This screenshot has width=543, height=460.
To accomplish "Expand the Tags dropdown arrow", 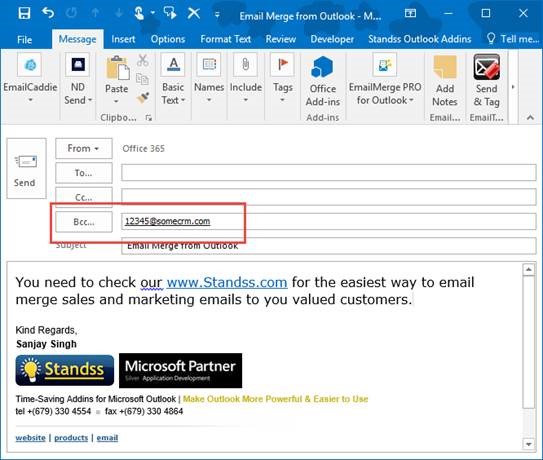I will click(283, 100).
